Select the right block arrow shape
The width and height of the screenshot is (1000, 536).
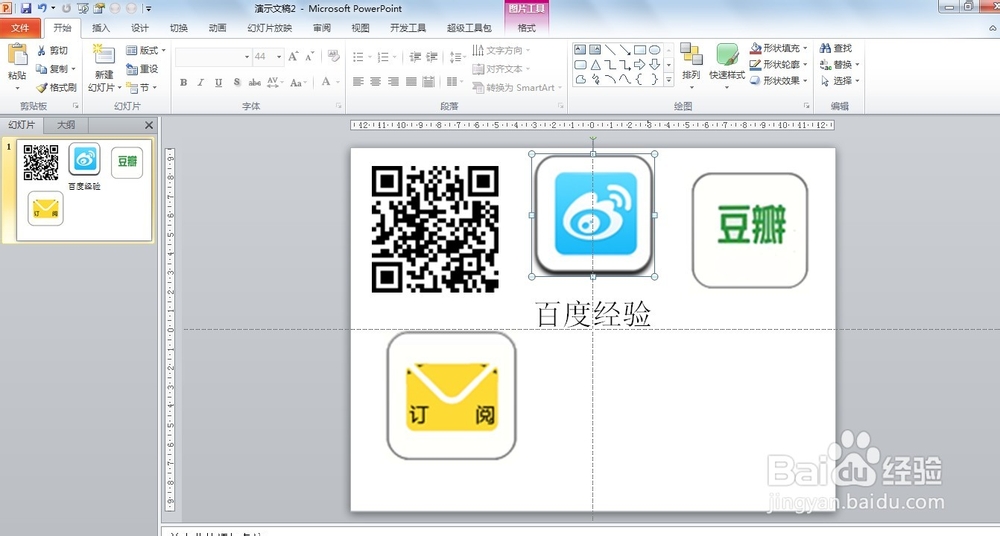coord(640,64)
